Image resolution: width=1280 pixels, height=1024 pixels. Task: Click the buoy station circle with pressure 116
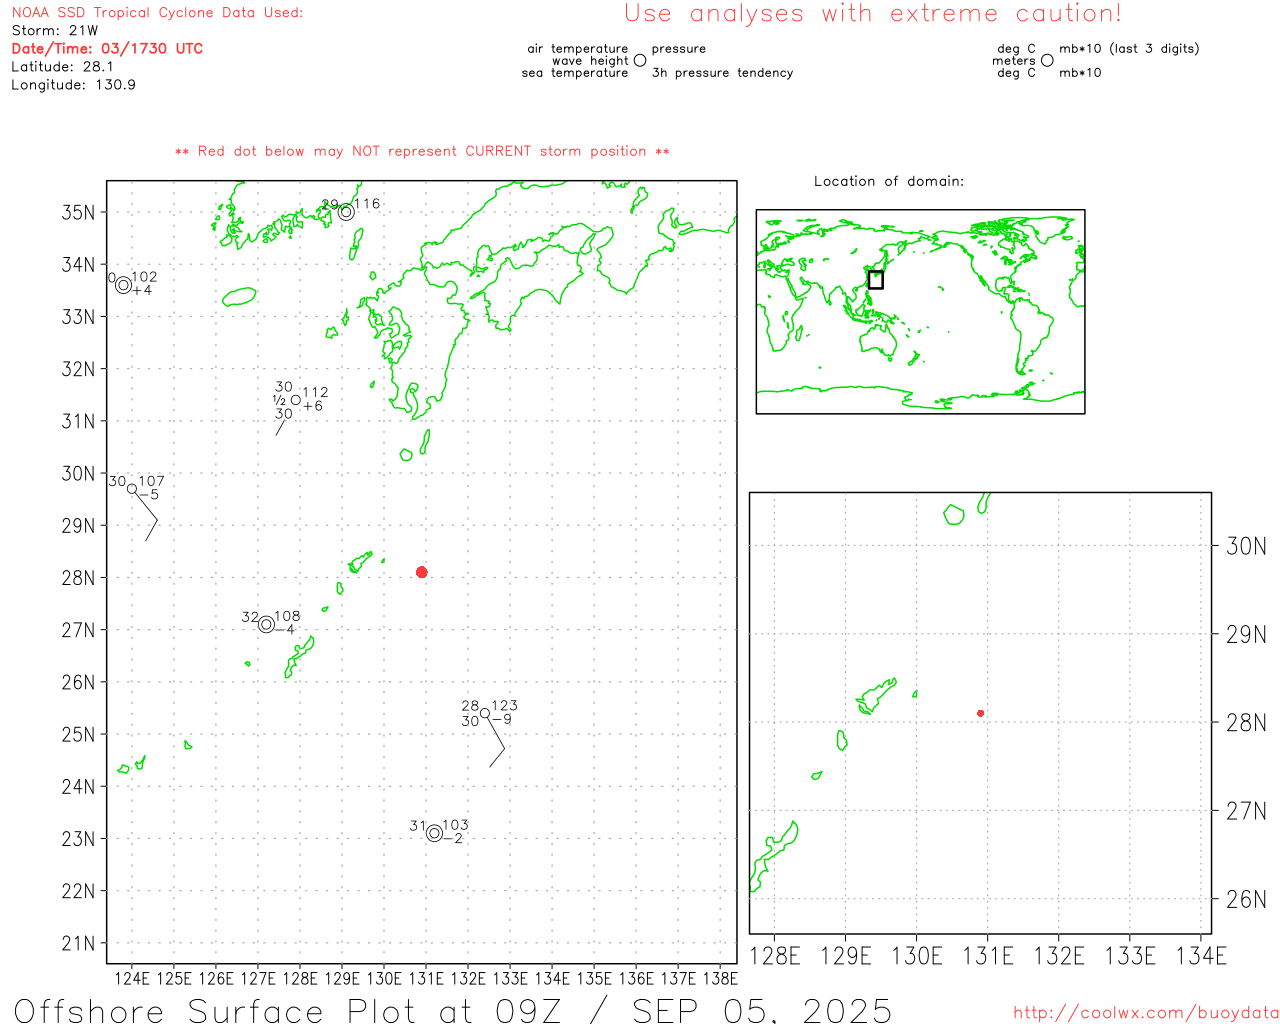(x=346, y=212)
